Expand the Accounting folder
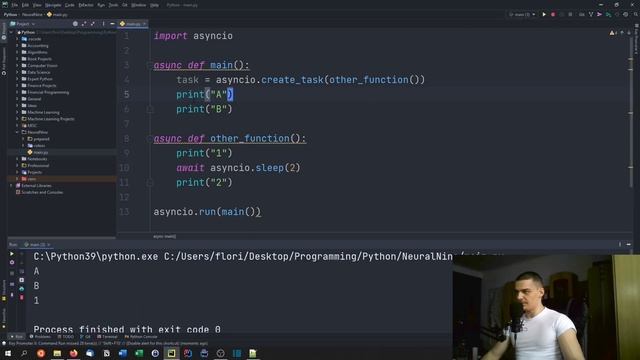640x360 pixels. pos(18,46)
